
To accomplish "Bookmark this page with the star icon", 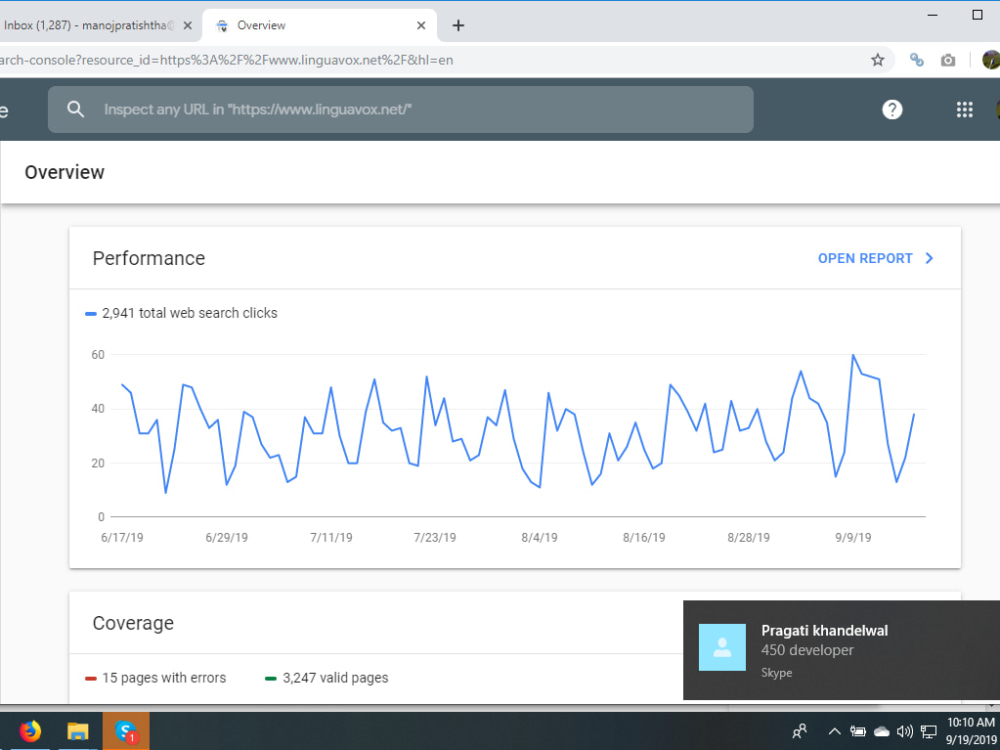I will coord(878,60).
